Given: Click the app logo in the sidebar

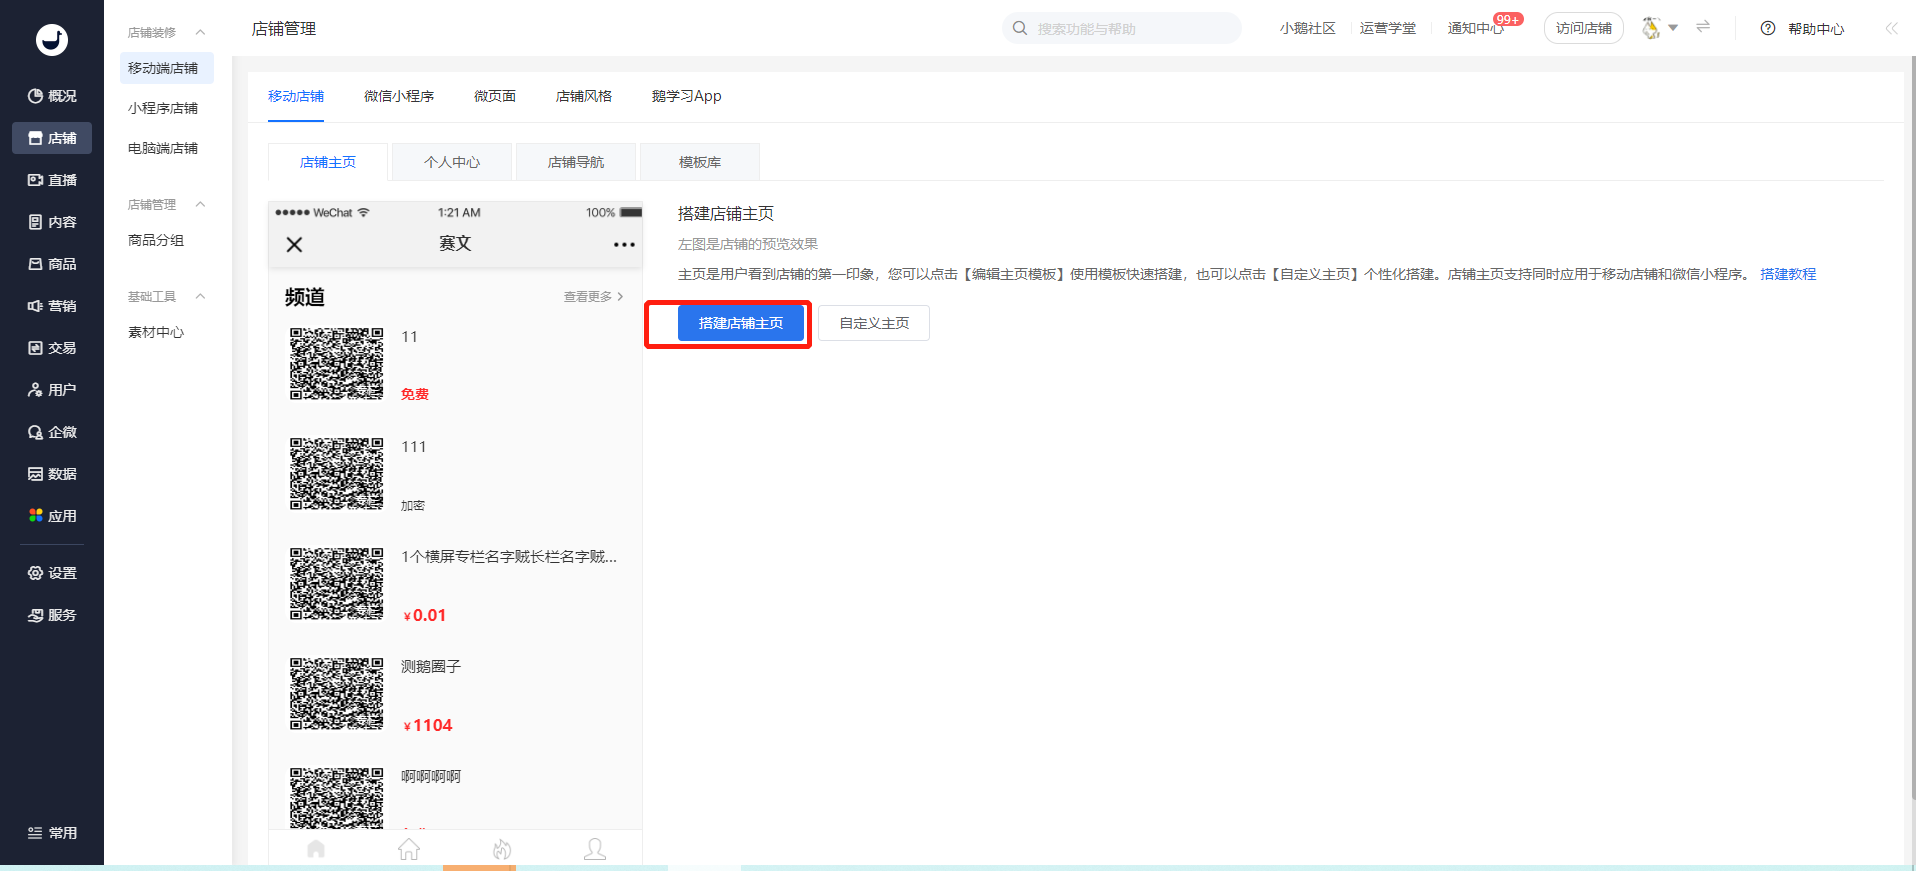Looking at the screenshot, I should (52, 39).
